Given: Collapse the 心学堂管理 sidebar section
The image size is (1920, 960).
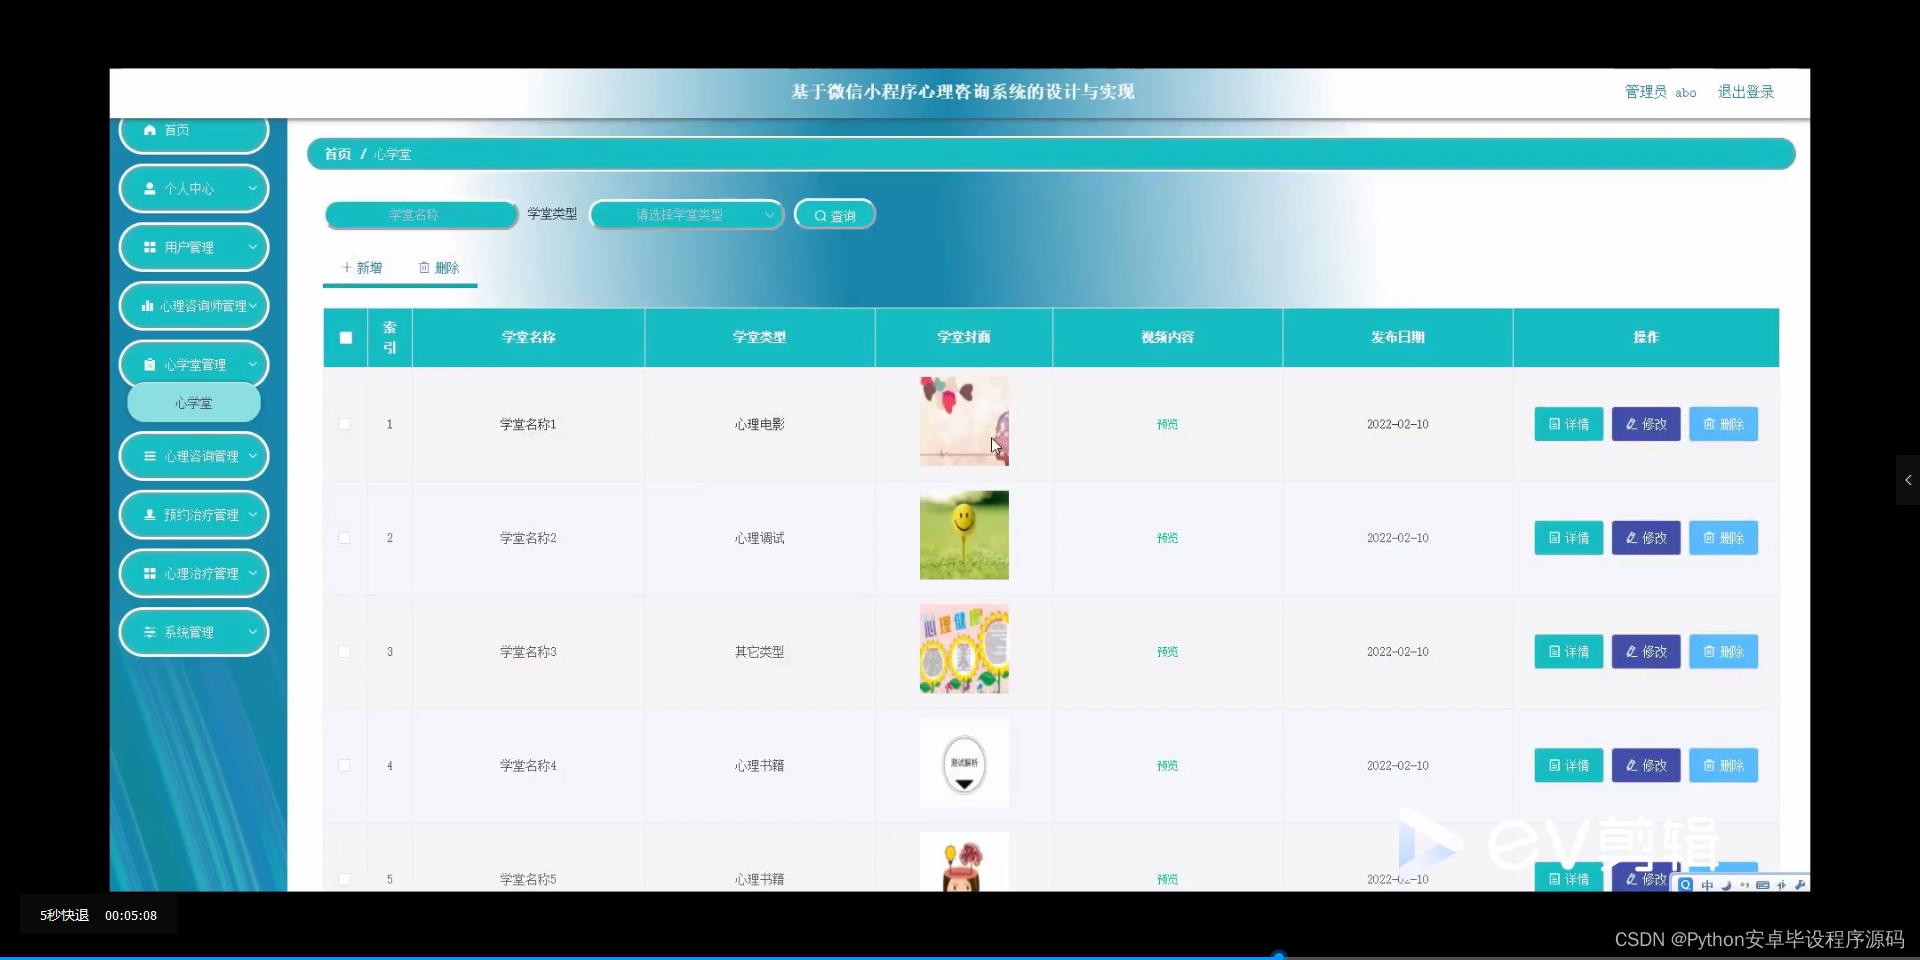Looking at the screenshot, I should point(193,364).
